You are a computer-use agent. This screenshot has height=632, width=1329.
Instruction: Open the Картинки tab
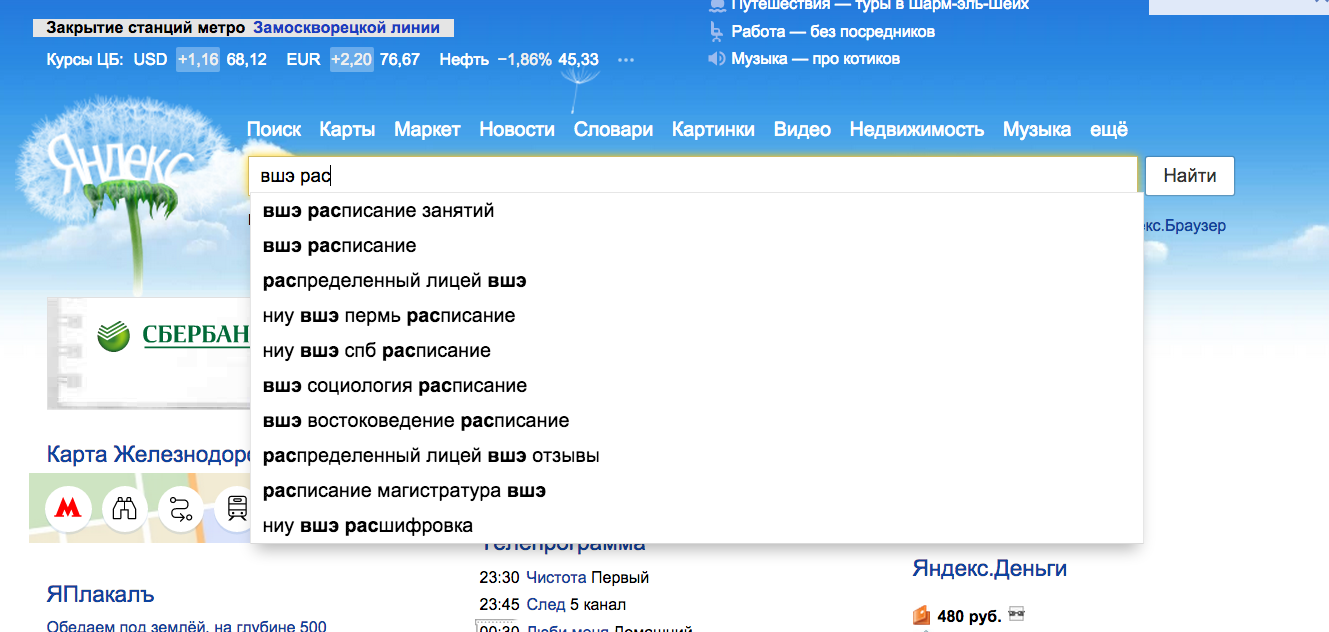(713, 129)
